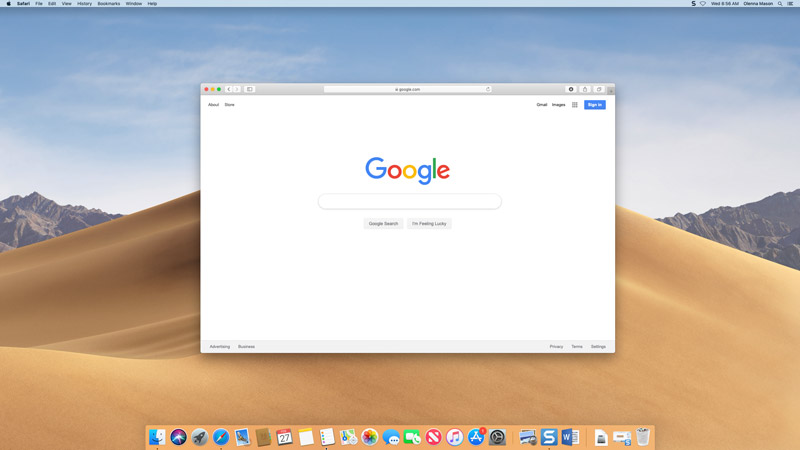This screenshot has height=450, width=800.
Task: Open the Settings footer link
Action: pos(598,346)
